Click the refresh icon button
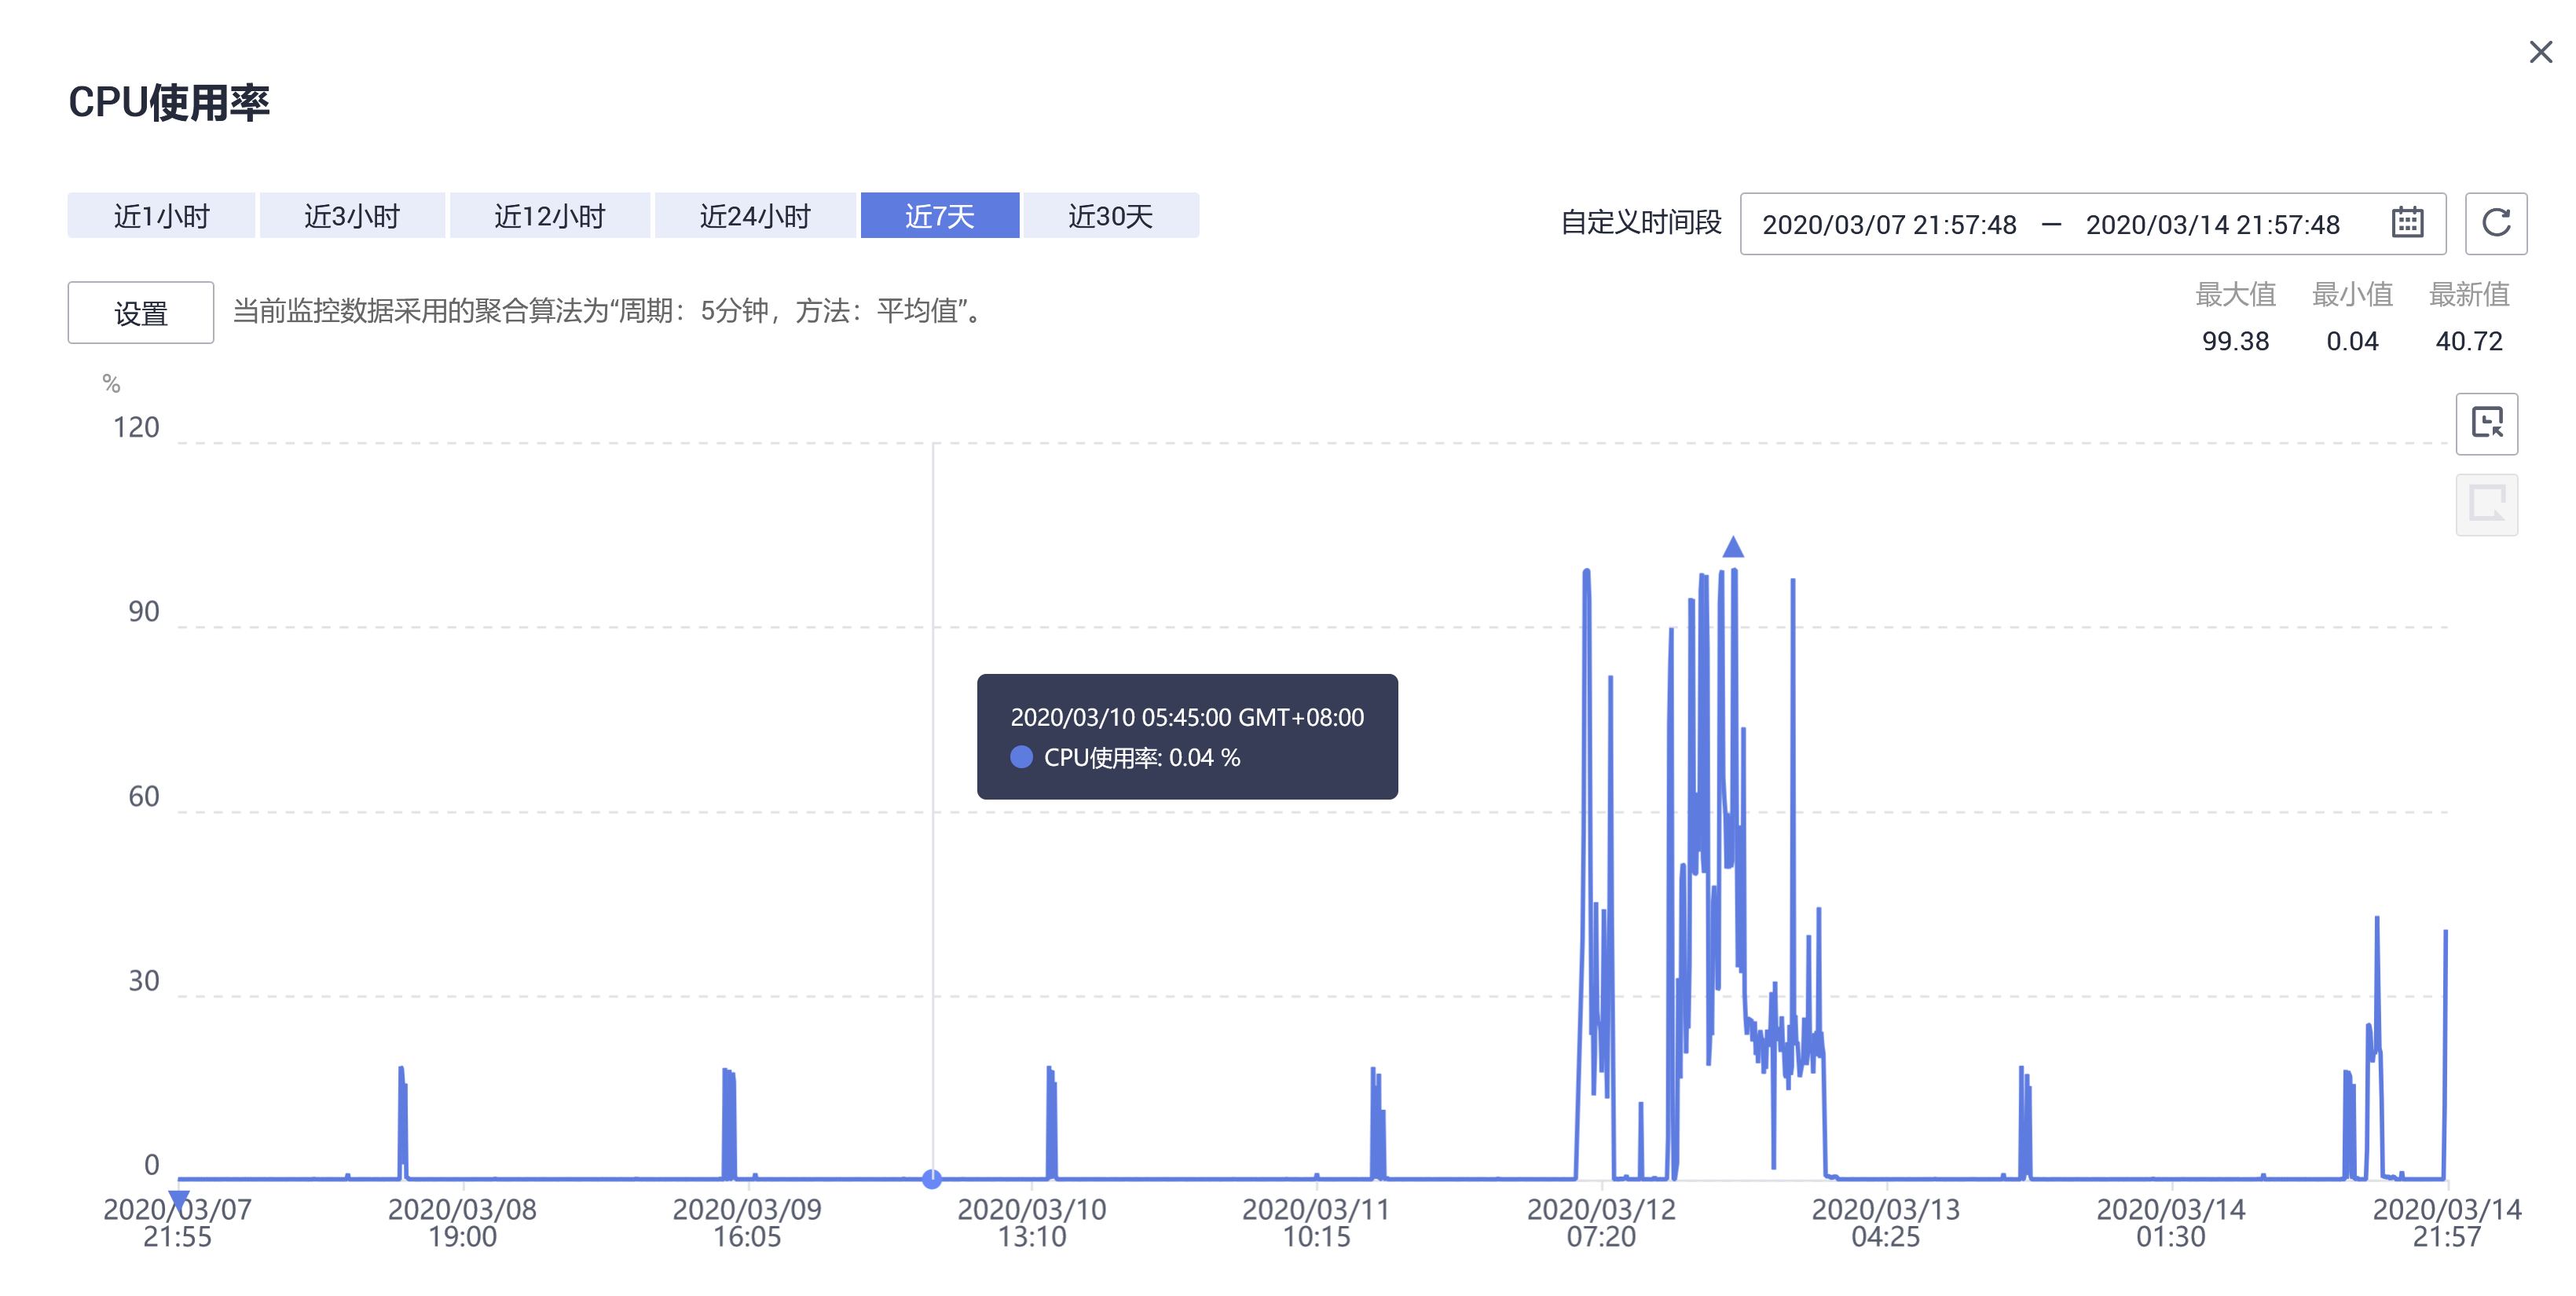The height and width of the screenshot is (1296, 2576). click(2496, 223)
